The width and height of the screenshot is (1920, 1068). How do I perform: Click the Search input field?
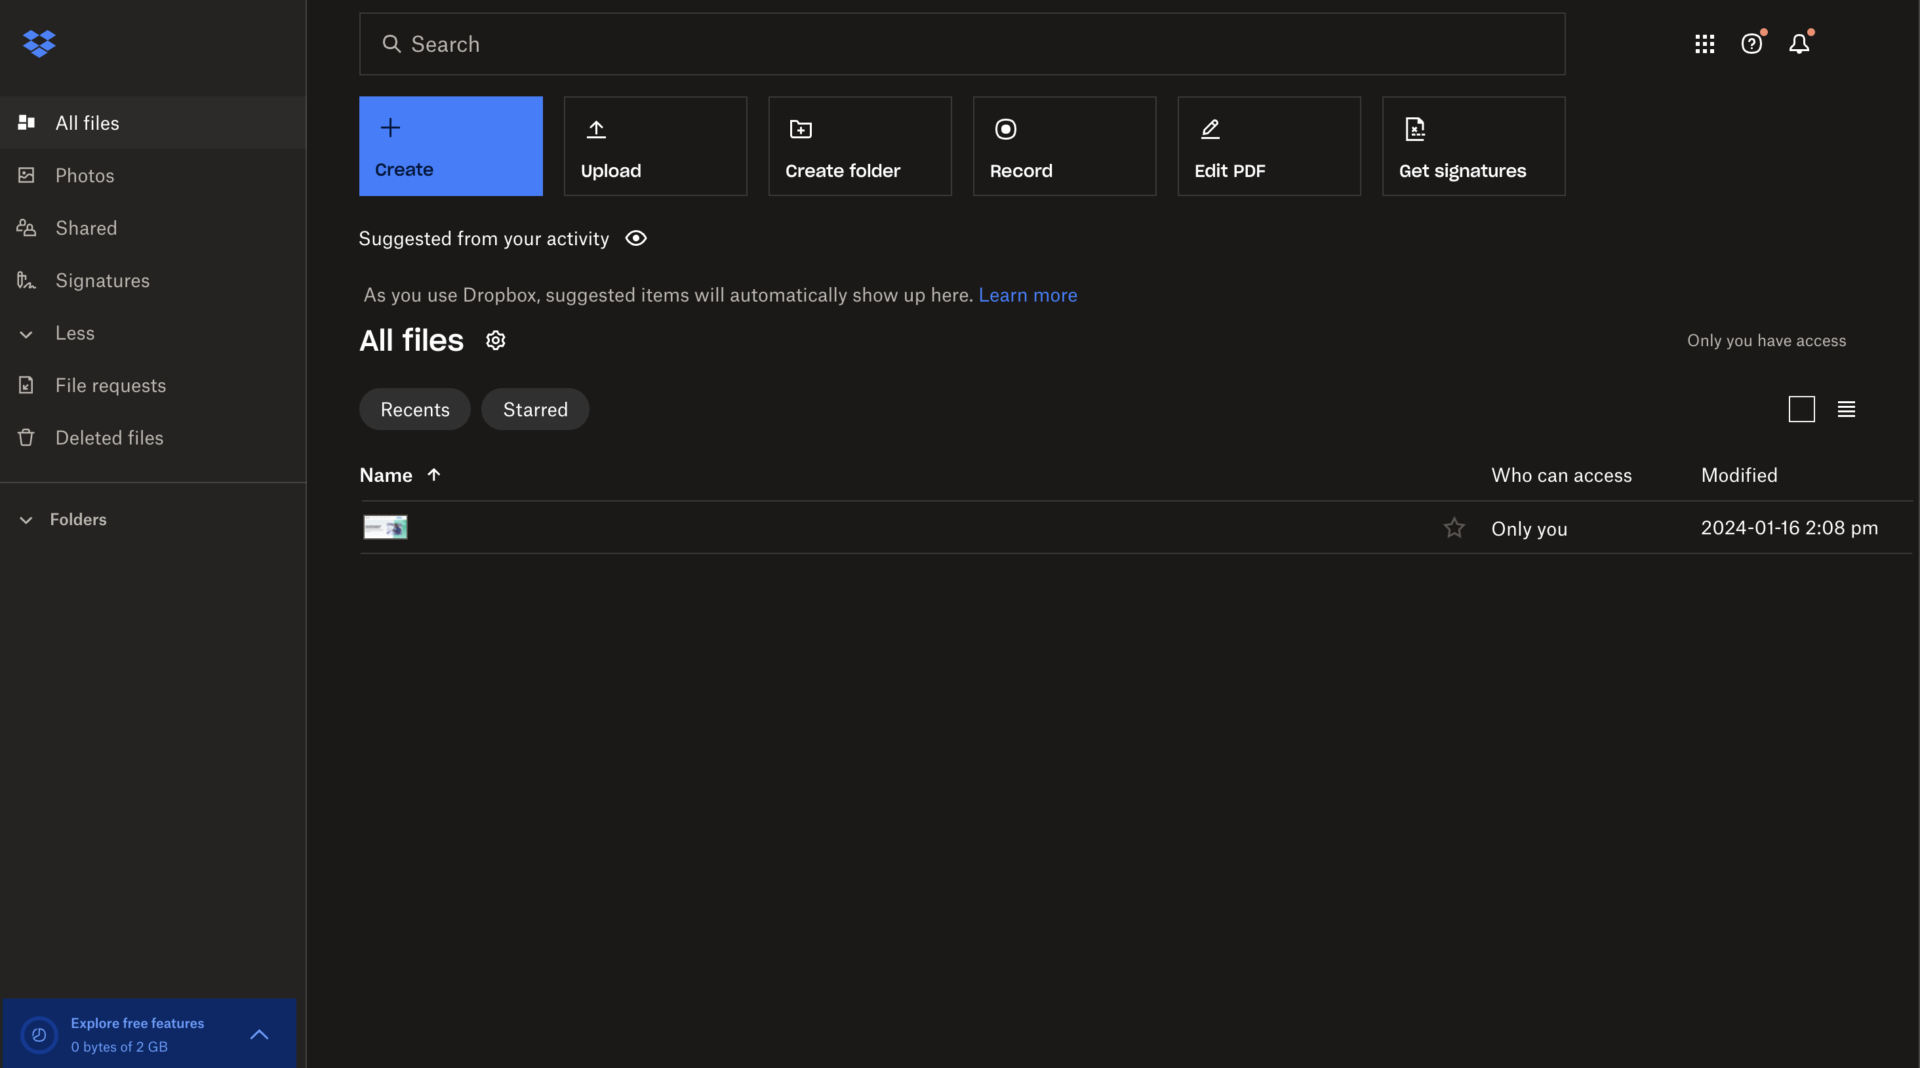[x=960, y=44]
